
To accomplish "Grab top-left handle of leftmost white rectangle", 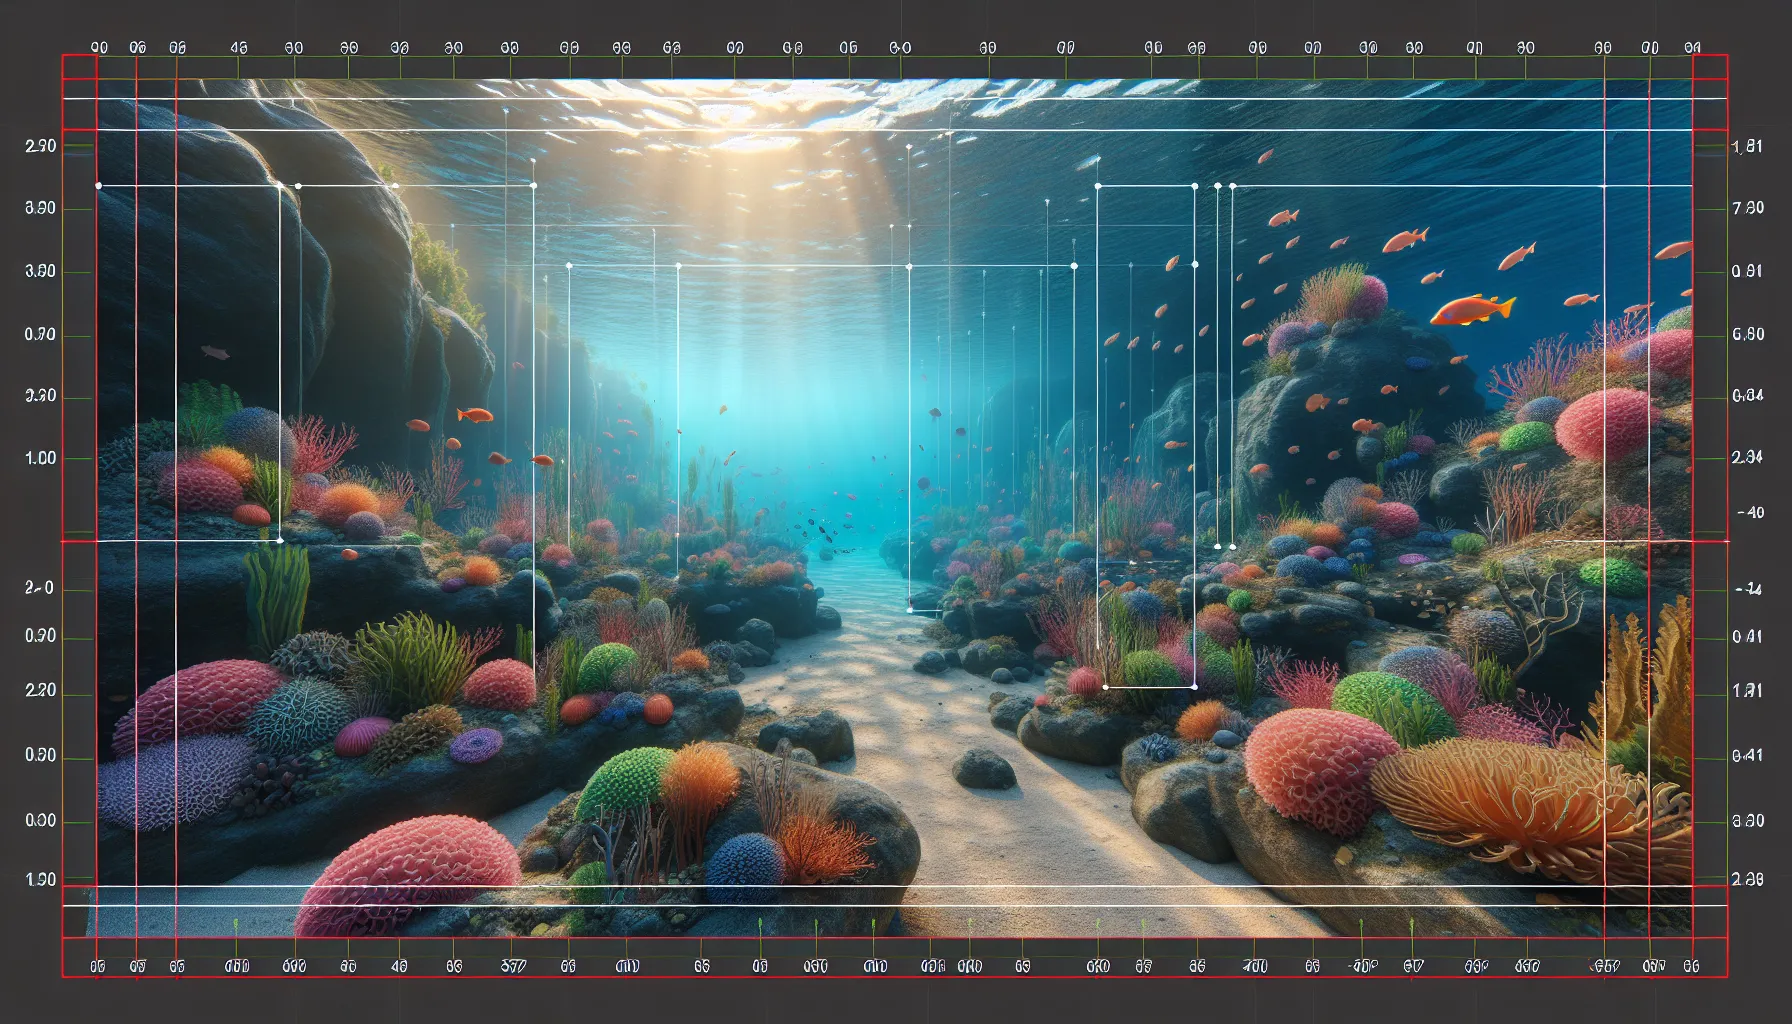I will [x=98, y=186].
